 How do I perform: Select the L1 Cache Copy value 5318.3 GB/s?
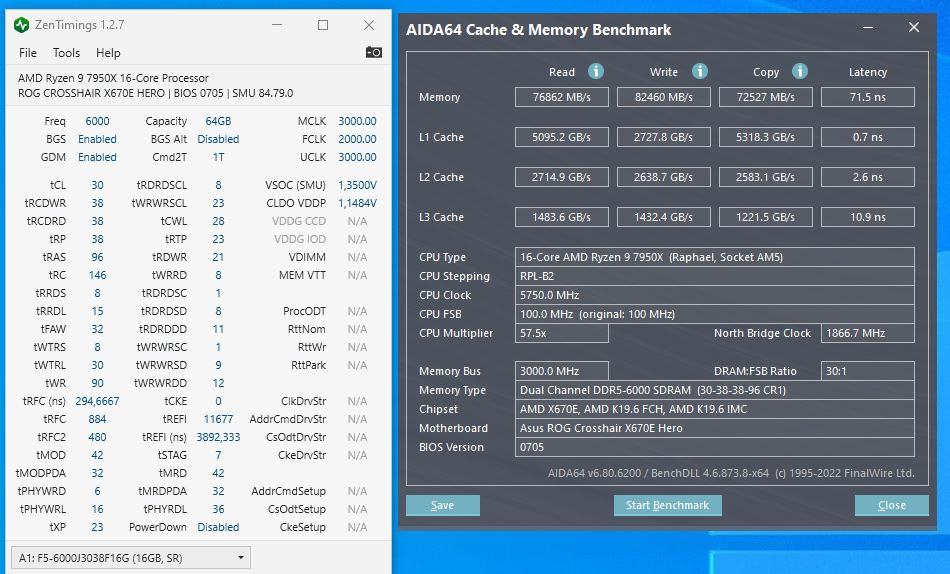pos(765,137)
